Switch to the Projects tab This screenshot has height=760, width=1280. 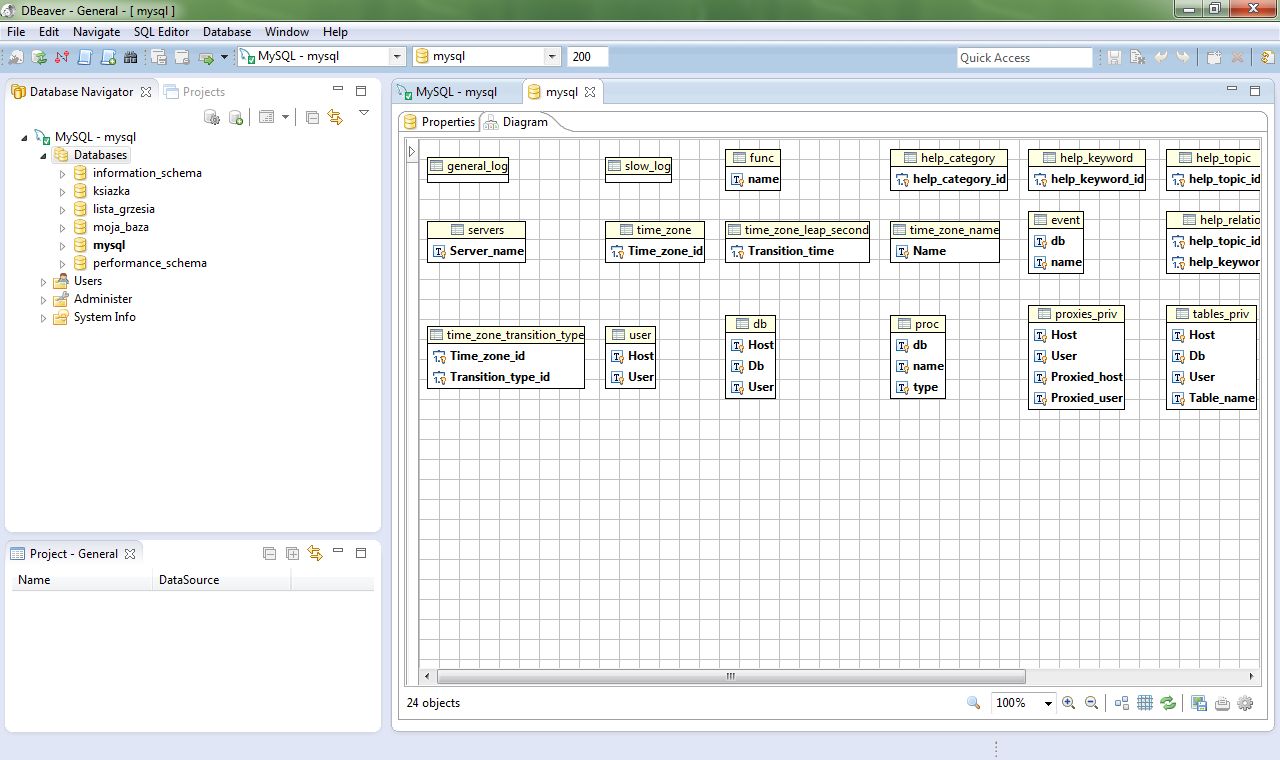pos(195,91)
